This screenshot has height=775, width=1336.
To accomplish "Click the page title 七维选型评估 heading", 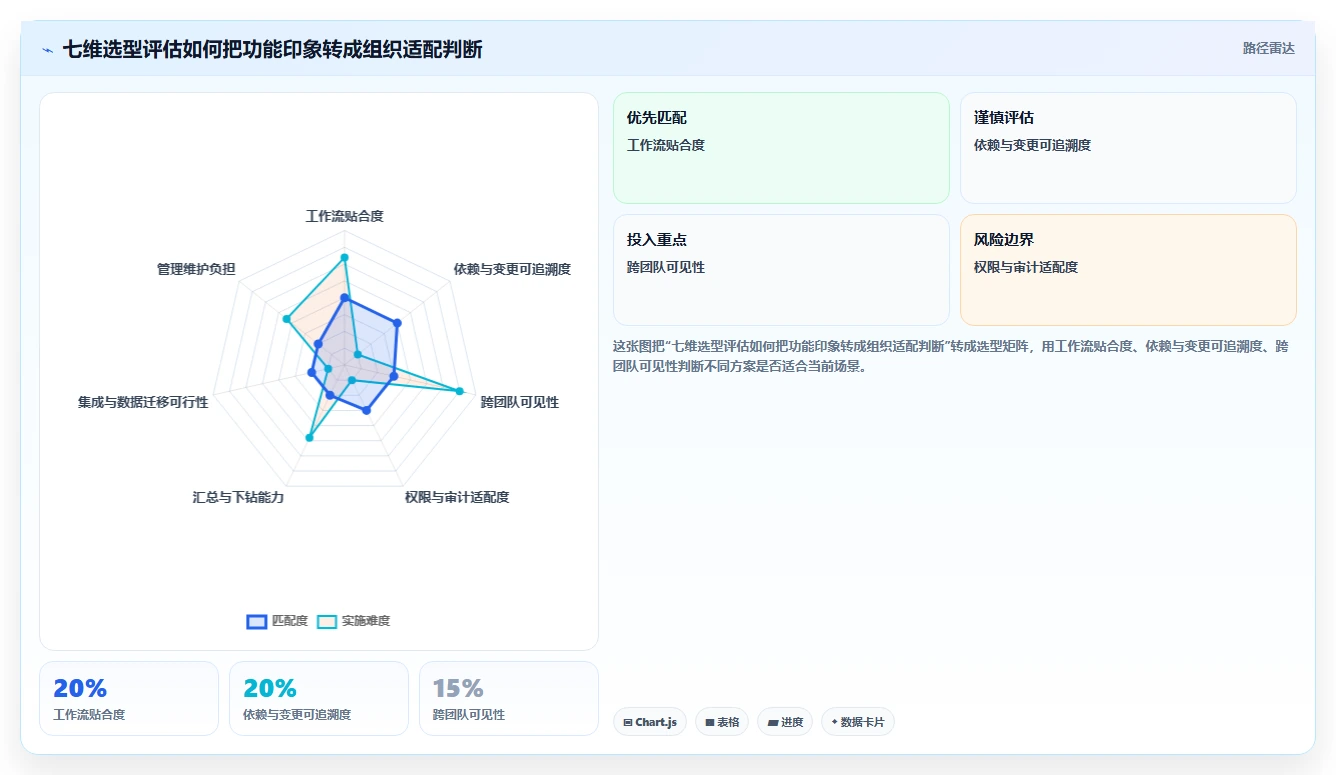I will pyautogui.click(x=272, y=49).
